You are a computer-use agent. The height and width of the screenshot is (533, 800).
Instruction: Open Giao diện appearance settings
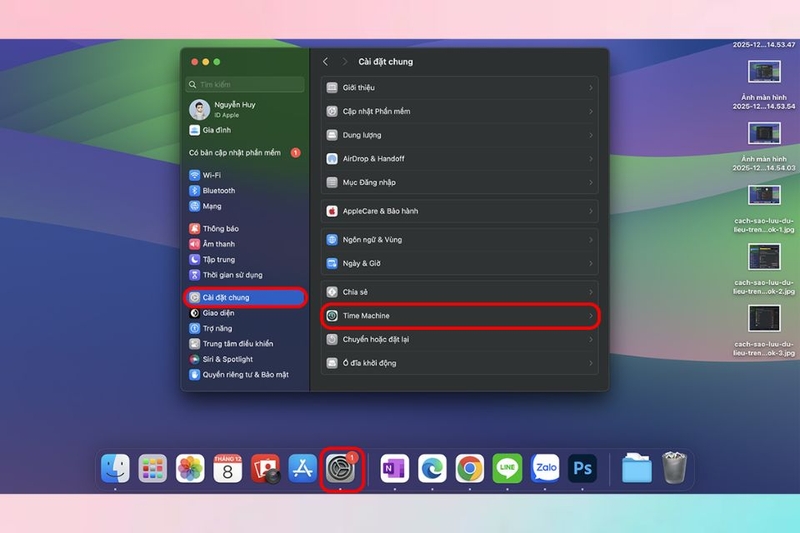246,313
